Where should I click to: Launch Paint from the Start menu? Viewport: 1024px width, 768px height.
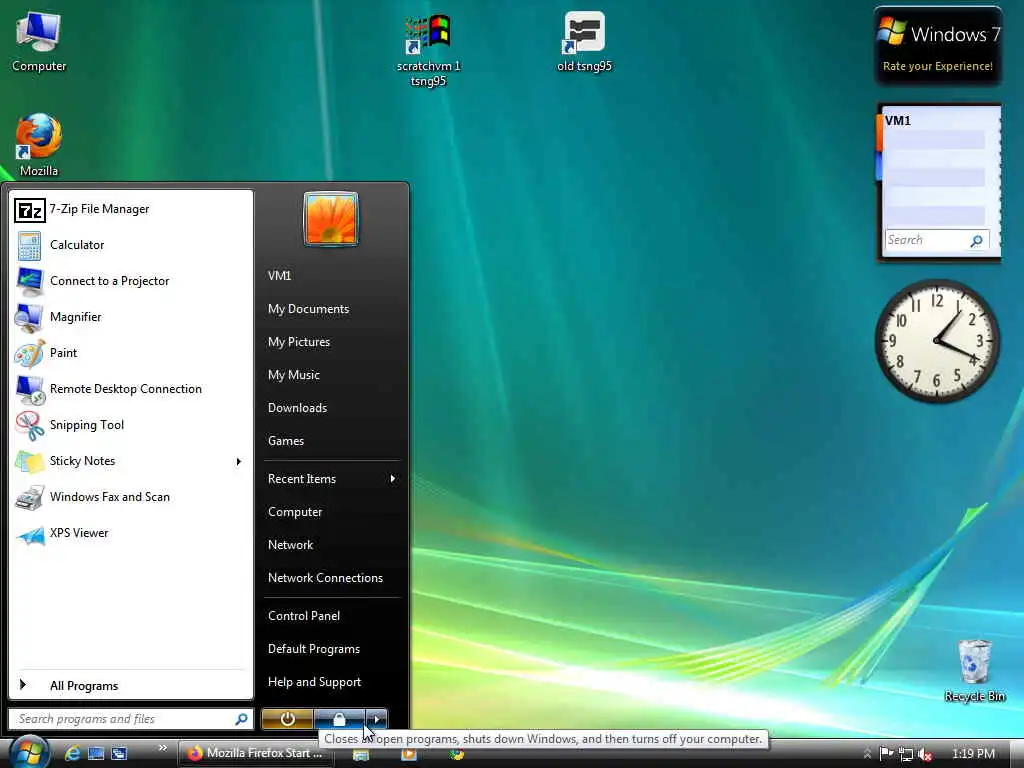[x=131, y=353]
